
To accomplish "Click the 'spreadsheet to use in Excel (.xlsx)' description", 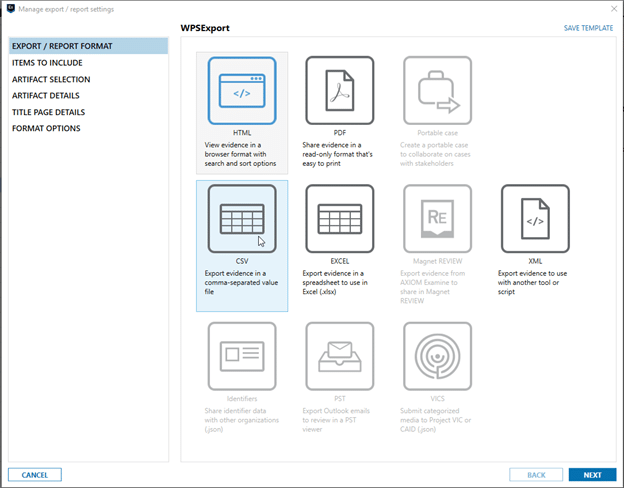I will click(335, 282).
